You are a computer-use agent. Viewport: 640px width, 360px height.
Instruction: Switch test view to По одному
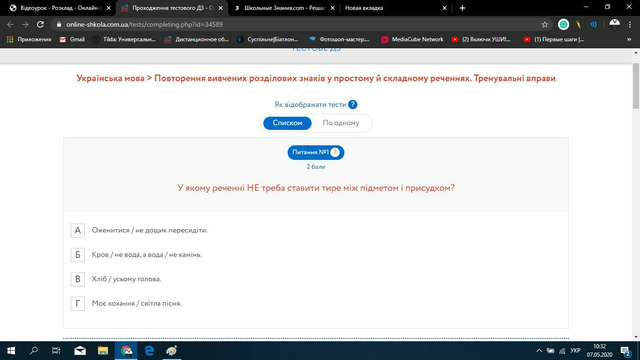pyautogui.click(x=341, y=123)
